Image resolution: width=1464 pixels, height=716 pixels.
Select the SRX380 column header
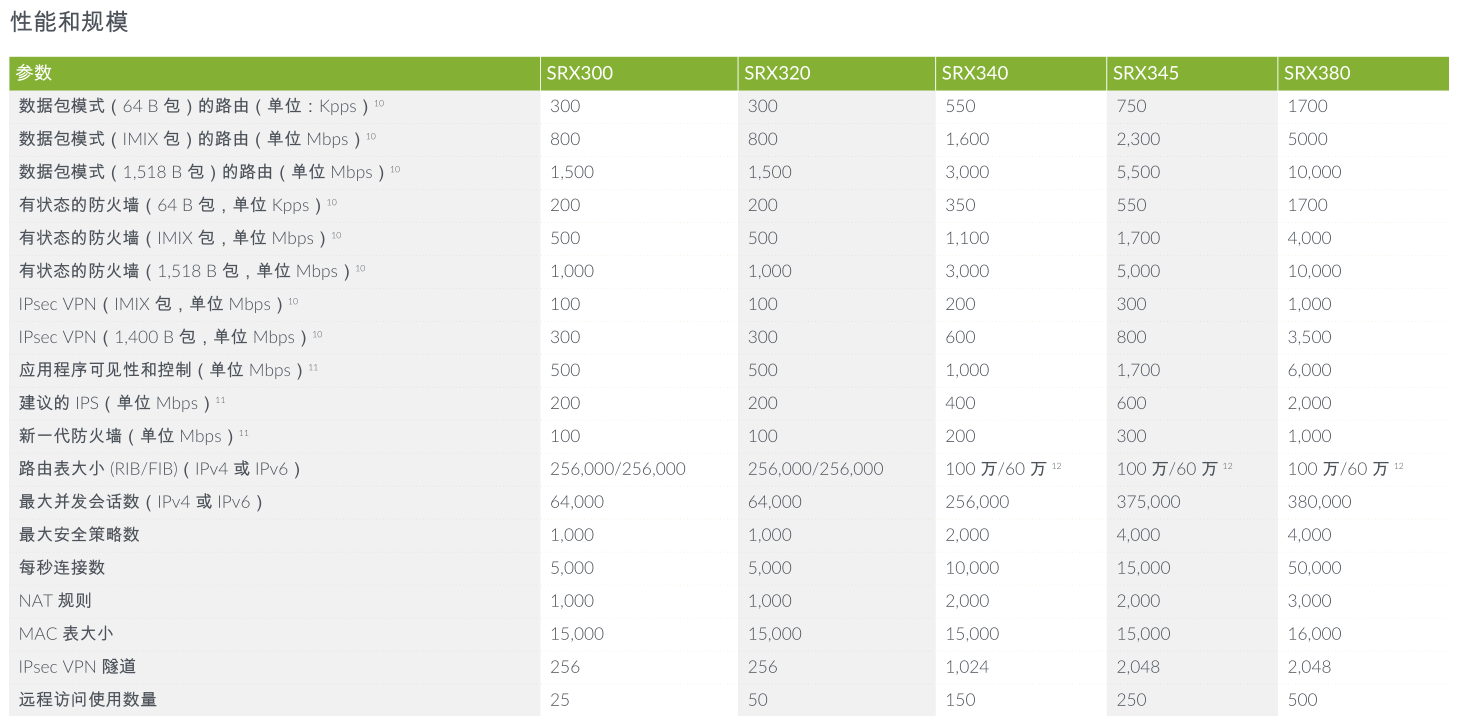pos(1316,73)
